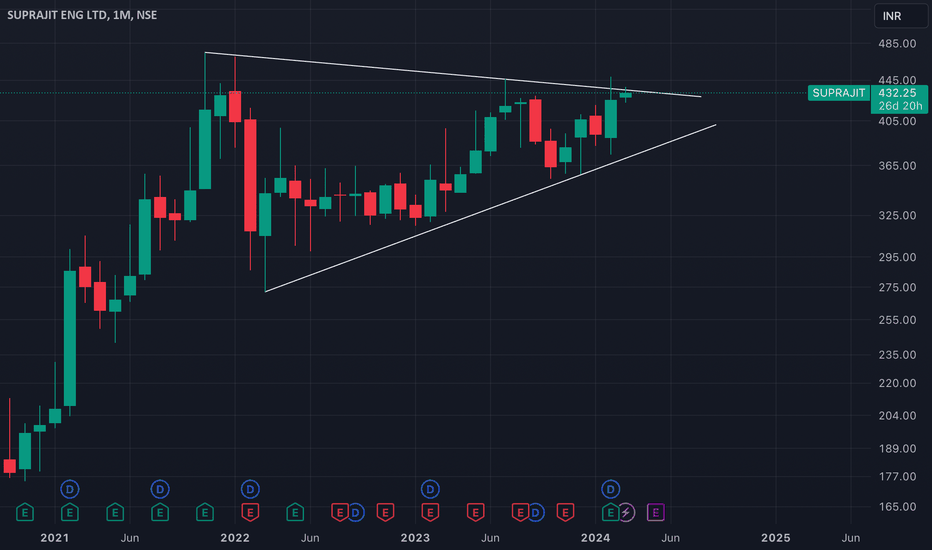Image resolution: width=932 pixels, height=550 pixels.
Task: Open the February 2021 dividend D marker
Action: pyautogui.click(x=70, y=489)
